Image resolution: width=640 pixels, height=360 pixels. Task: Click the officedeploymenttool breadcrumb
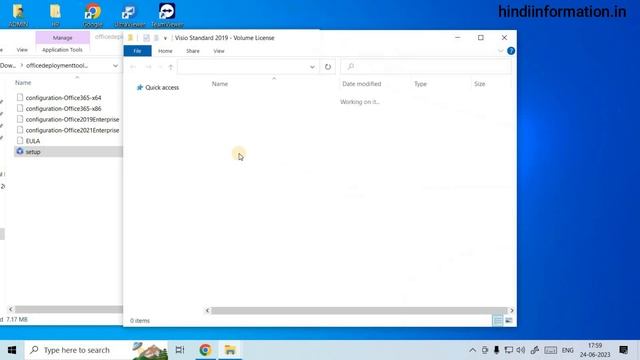pyautogui.click(x=57, y=65)
